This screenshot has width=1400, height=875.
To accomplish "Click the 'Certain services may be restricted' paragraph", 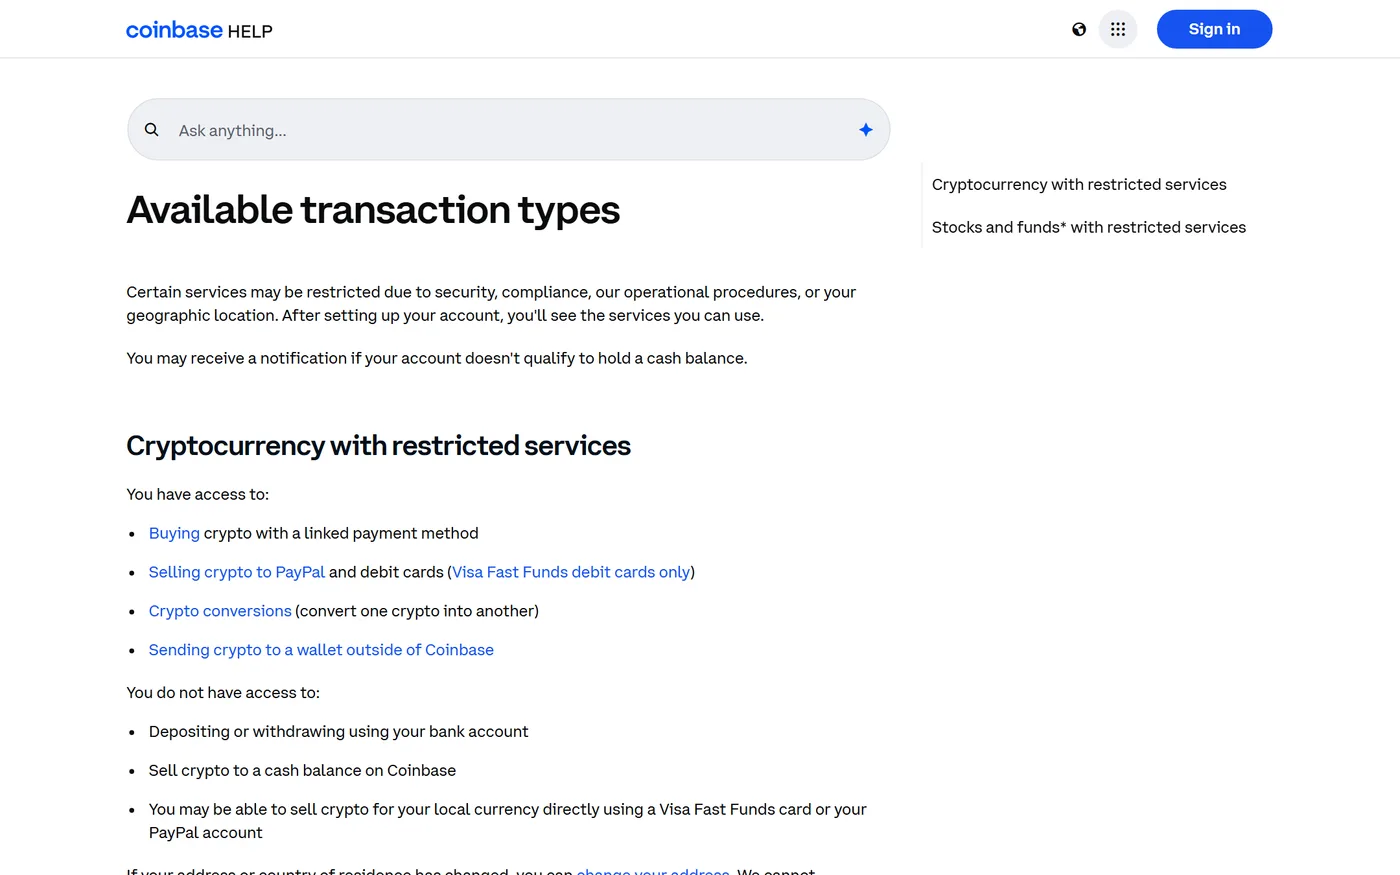I will (491, 304).
